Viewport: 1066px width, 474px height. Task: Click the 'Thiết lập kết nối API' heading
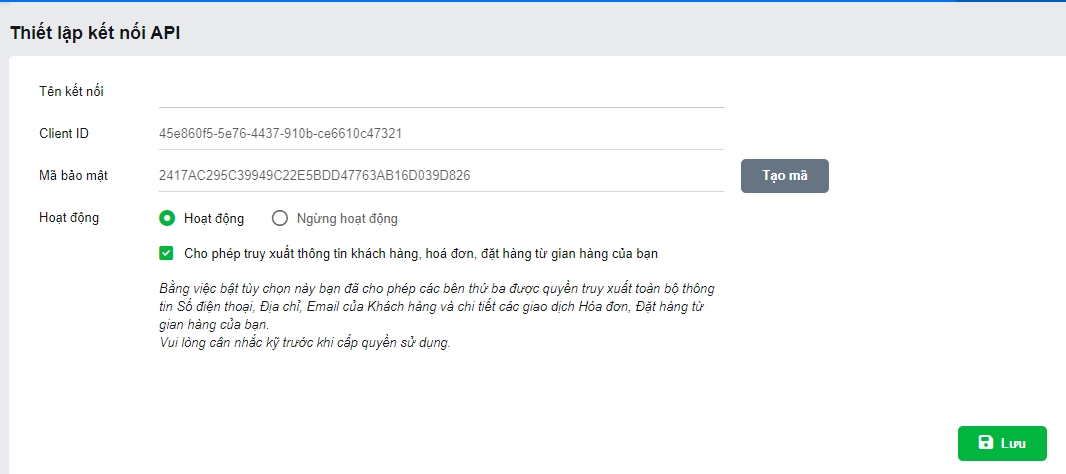95,32
